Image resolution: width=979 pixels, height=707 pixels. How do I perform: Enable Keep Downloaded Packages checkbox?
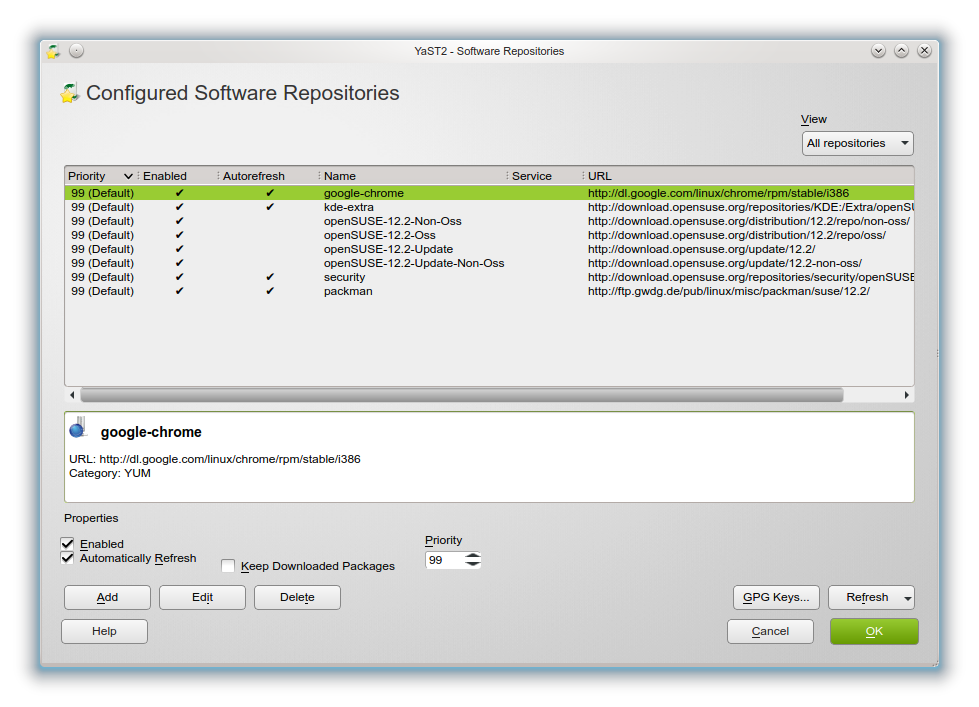coord(228,566)
